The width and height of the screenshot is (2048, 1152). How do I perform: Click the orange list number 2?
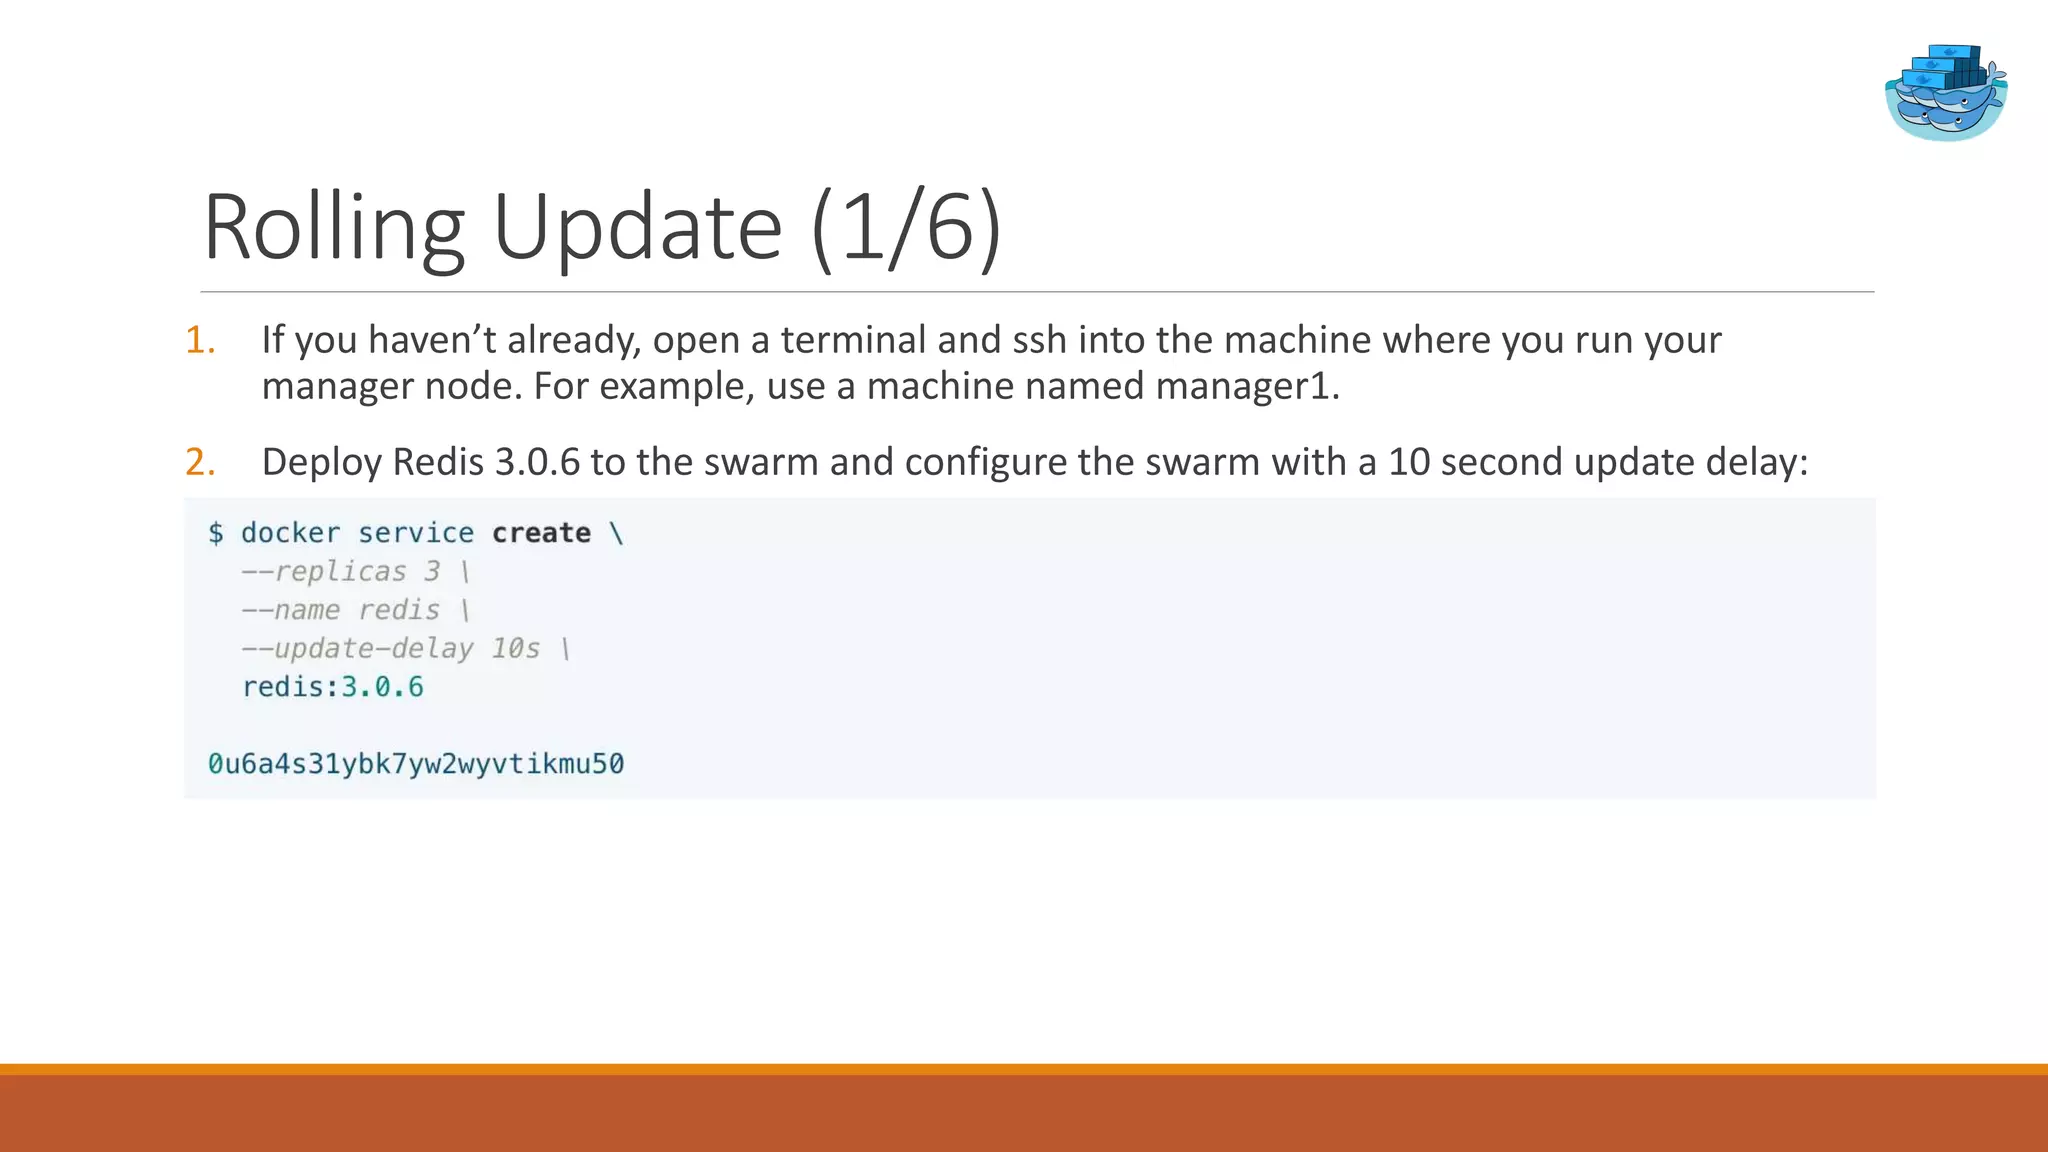200,462
